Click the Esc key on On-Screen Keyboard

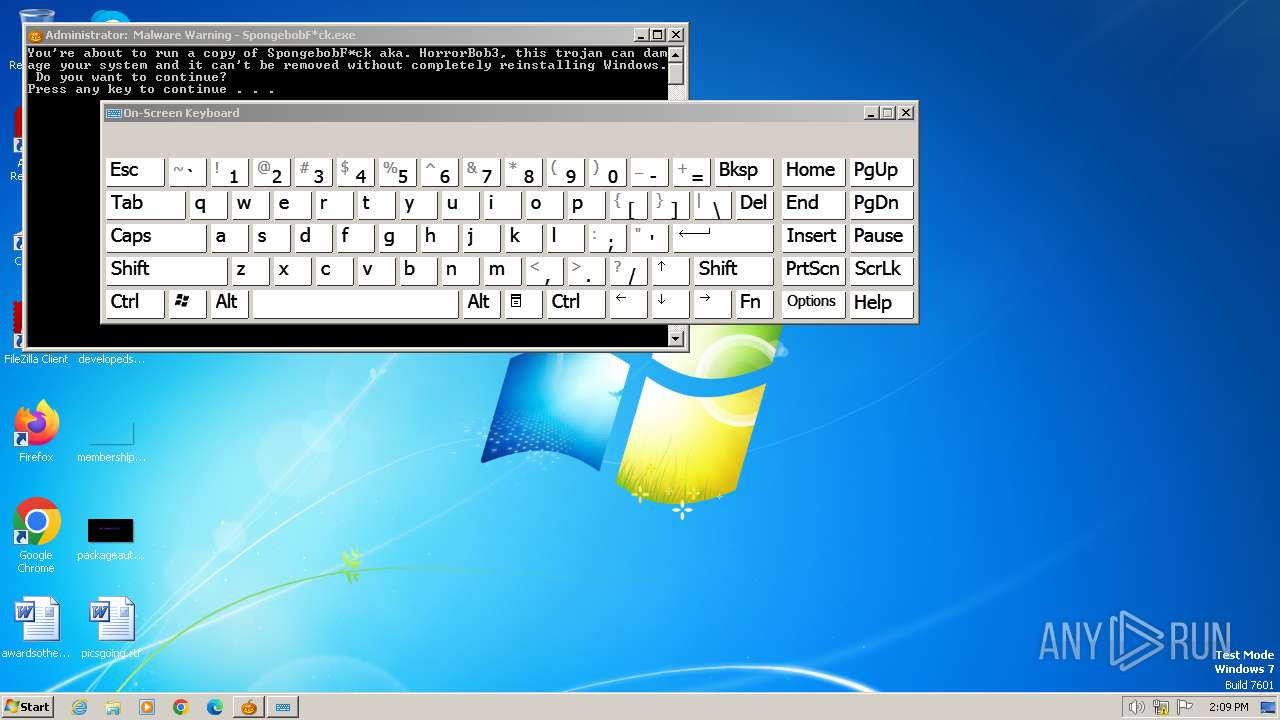(x=135, y=171)
